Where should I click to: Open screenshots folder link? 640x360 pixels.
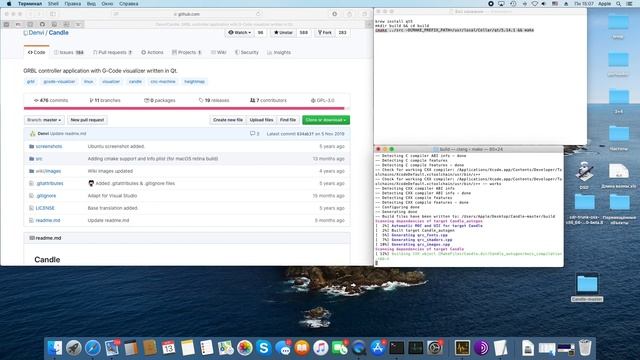click(49, 146)
